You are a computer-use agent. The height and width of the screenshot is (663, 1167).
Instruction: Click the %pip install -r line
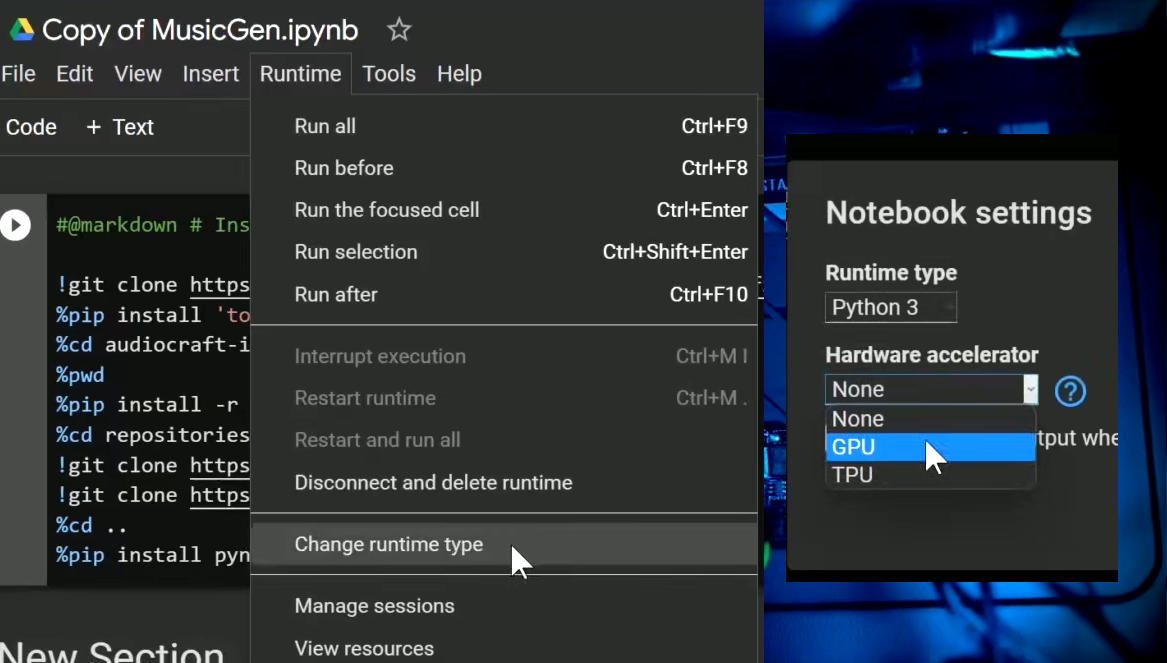(147, 405)
